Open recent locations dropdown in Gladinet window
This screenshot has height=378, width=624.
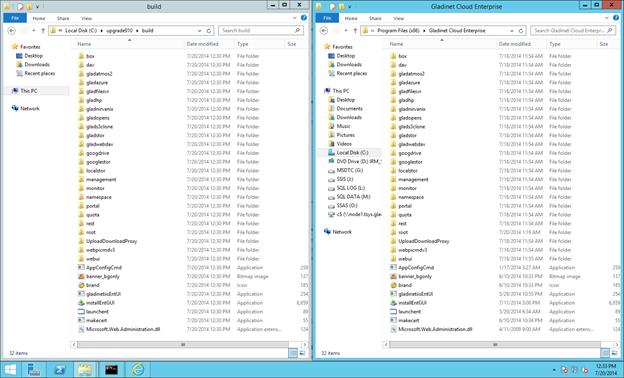[346, 31]
